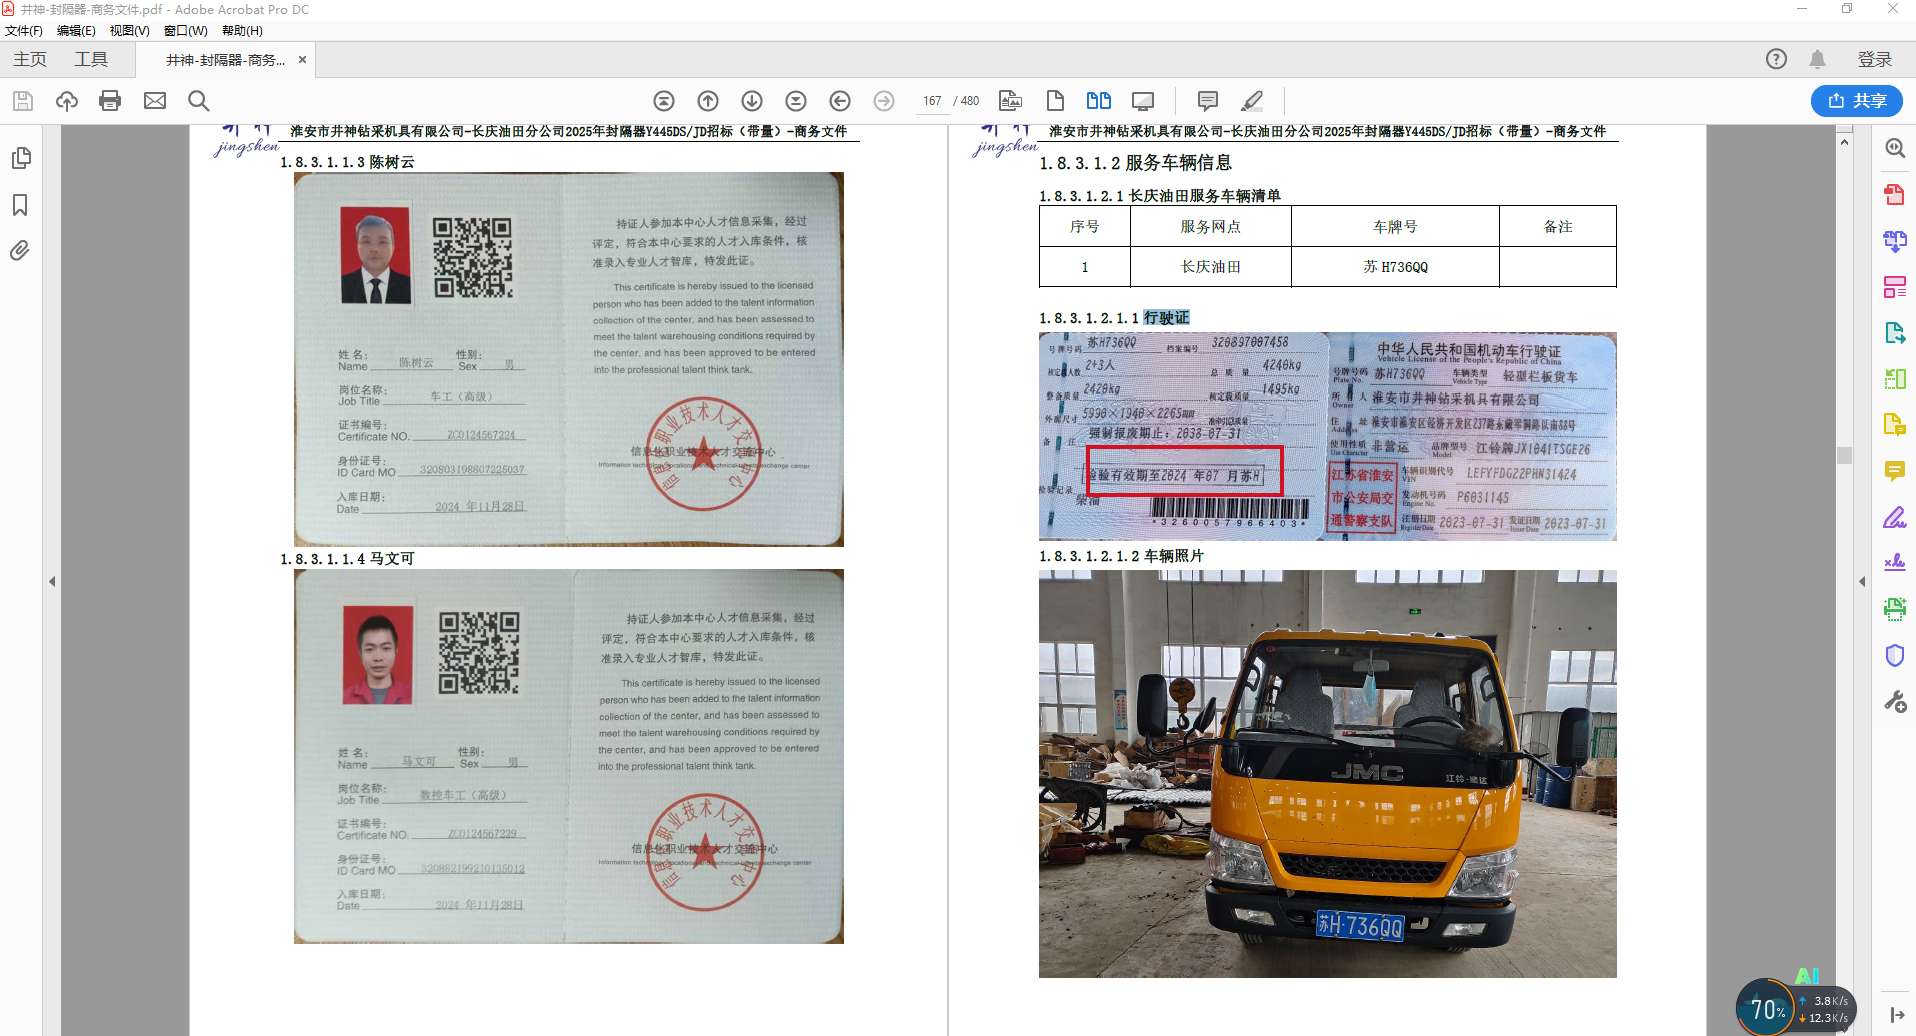Collapse the right tools pane arrow
The width and height of the screenshot is (1916, 1036).
[x=1862, y=581]
